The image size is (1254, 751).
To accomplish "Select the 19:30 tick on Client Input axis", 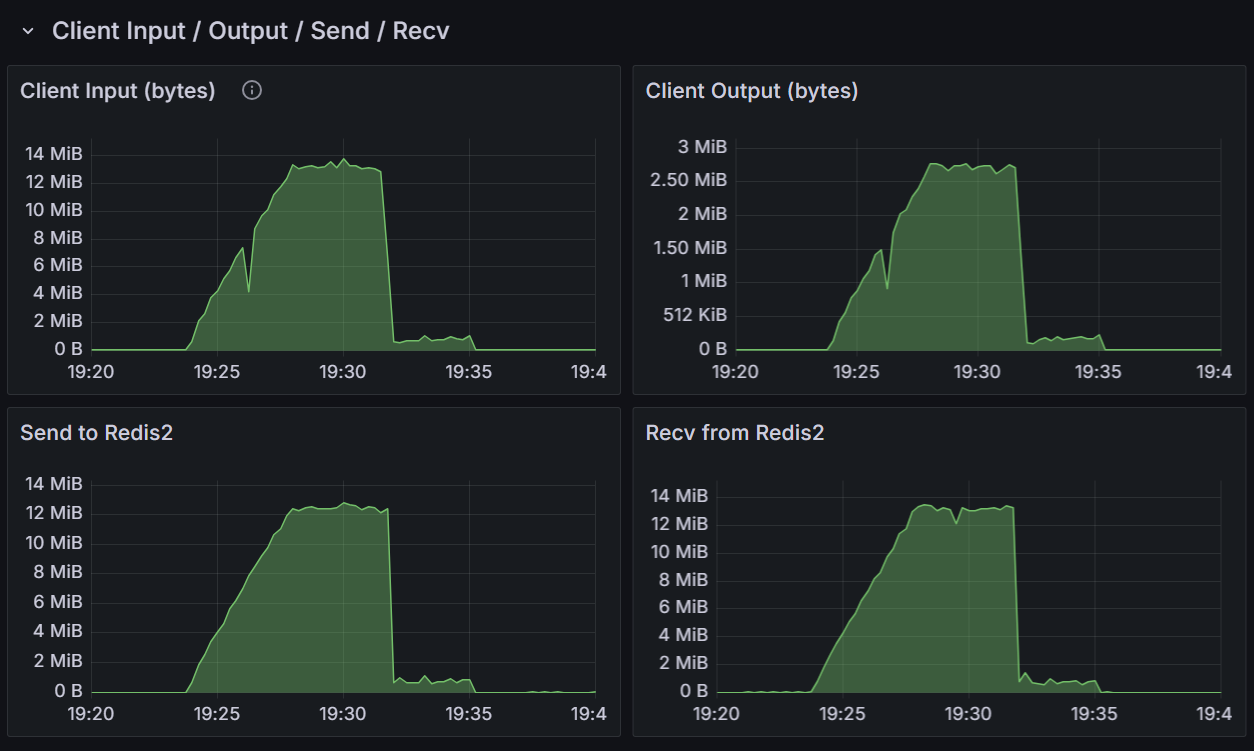I will point(343,372).
